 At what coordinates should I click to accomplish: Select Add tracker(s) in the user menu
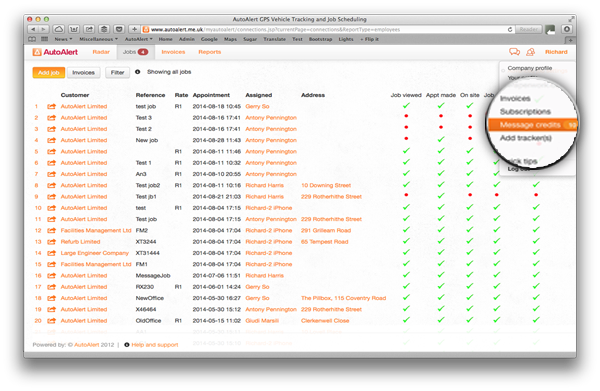coord(525,138)
